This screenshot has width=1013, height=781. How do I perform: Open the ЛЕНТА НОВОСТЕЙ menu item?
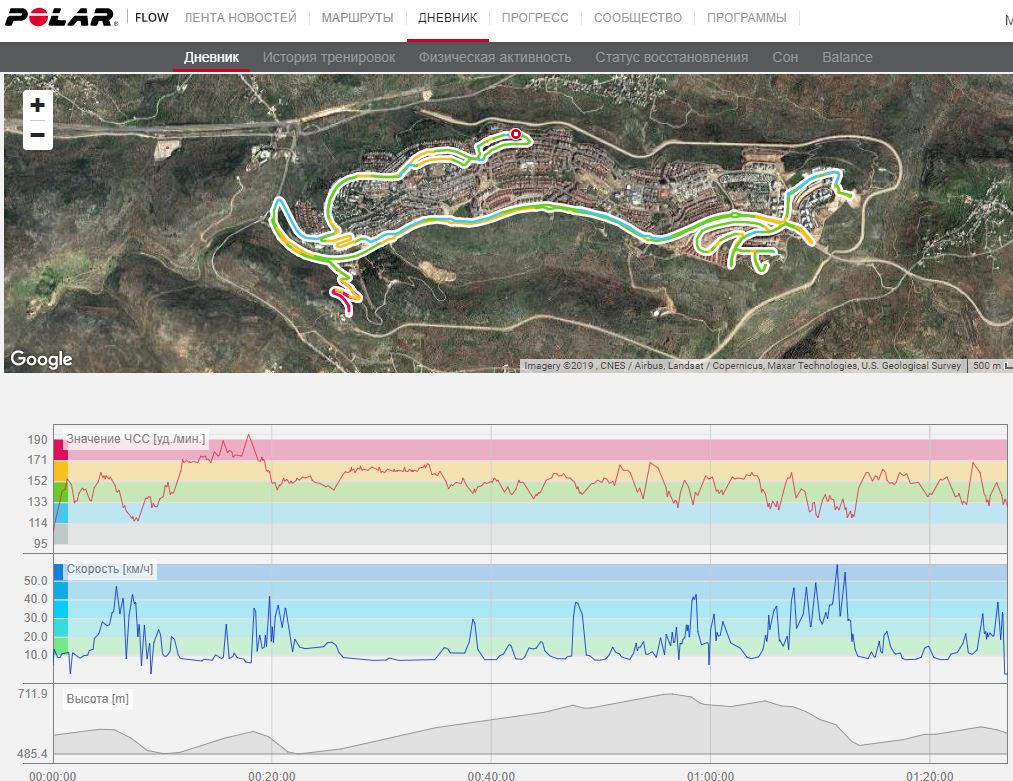240,18
